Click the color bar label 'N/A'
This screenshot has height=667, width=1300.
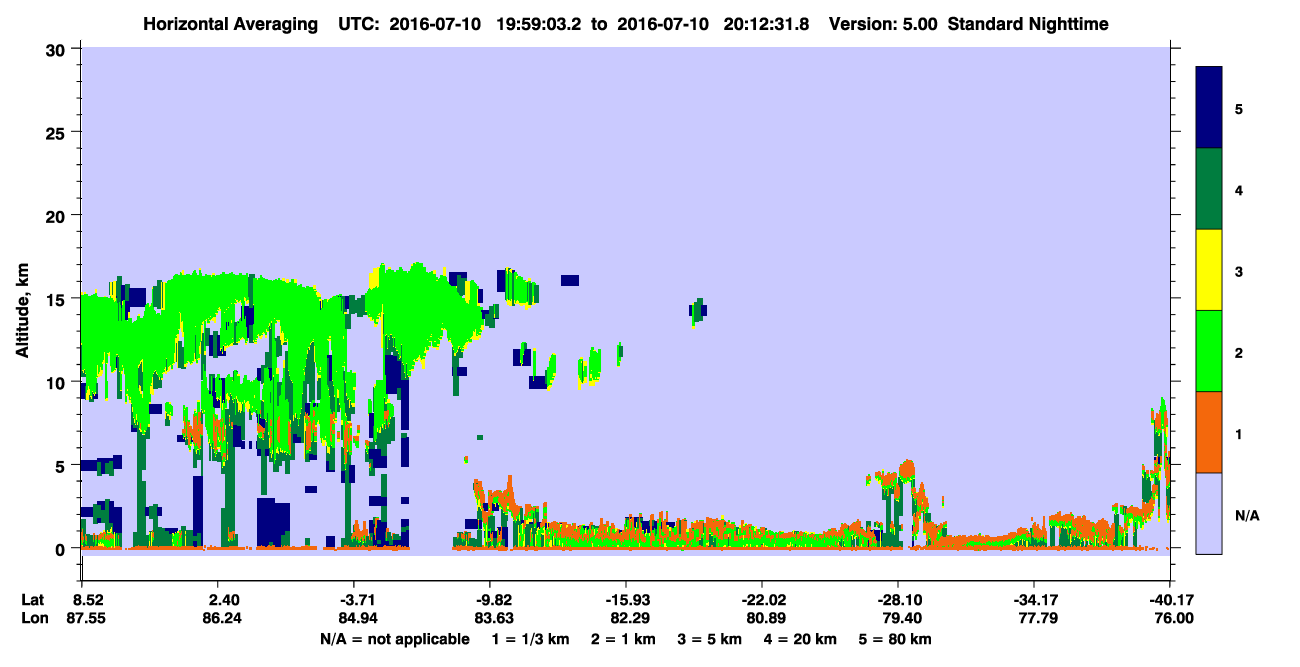[x=1247, y=515]
